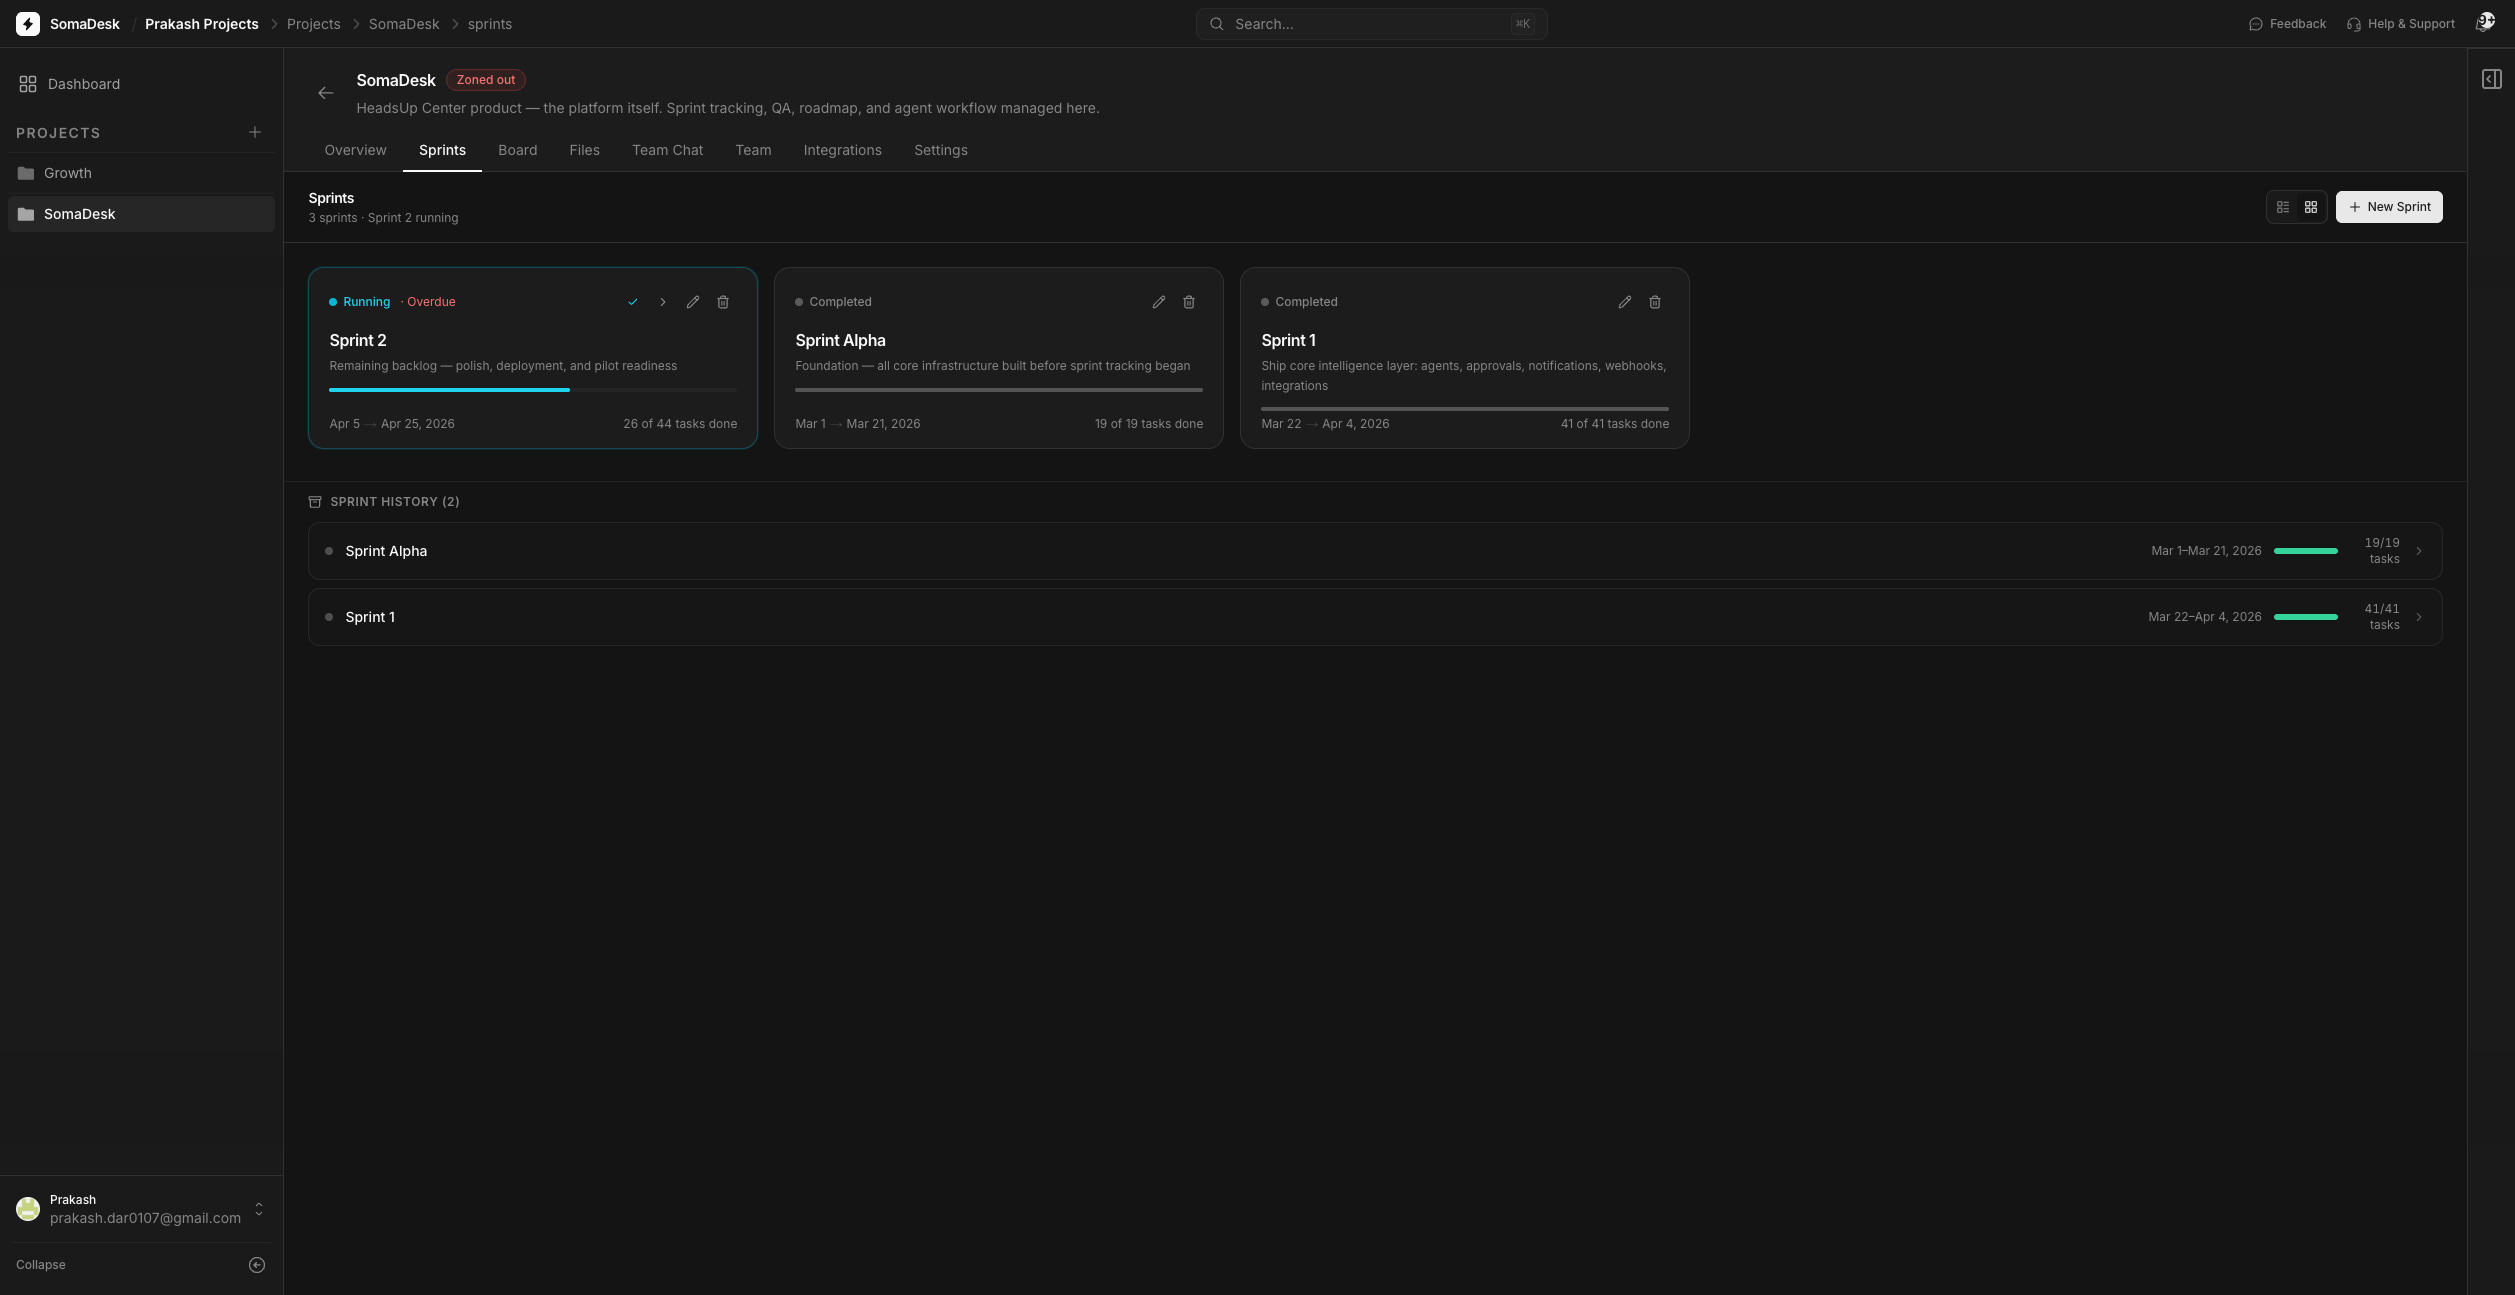Viewport: 2515px width, 1295px height.
Task: Mark Sprint 2 complete with checkmark icon
Action: point(633,302)
